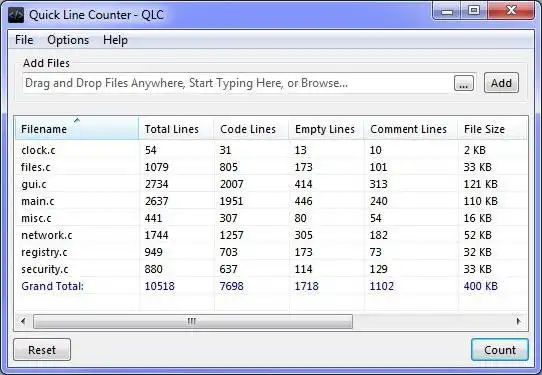Click the 400 KB total size
Viewport: 542px width, 375px height.
(x=480, y=286)
